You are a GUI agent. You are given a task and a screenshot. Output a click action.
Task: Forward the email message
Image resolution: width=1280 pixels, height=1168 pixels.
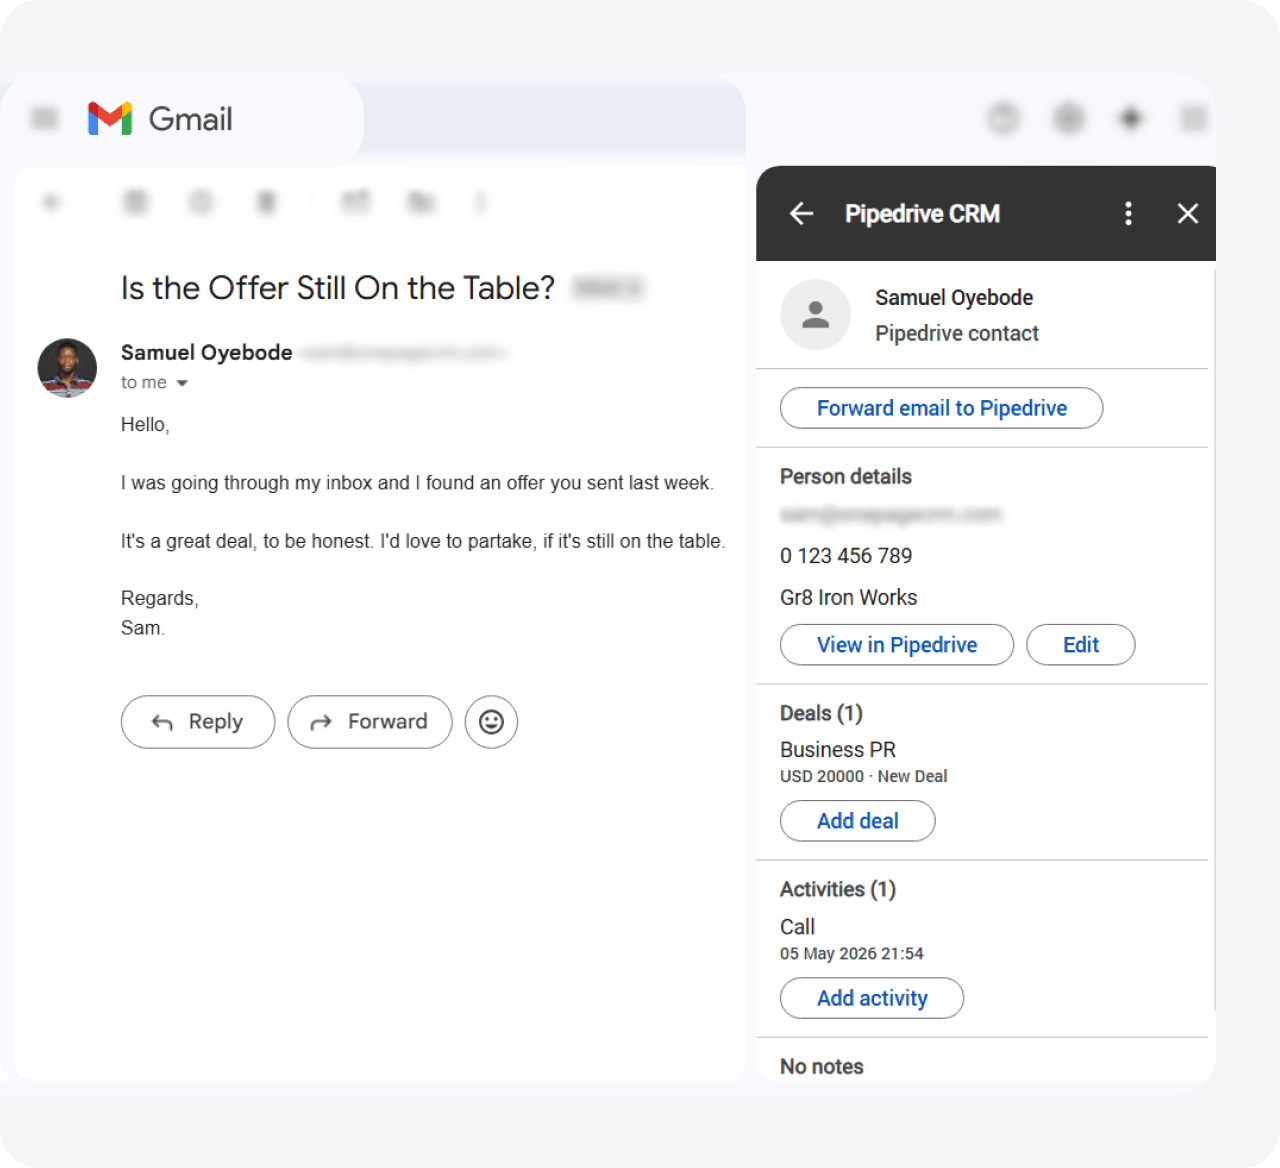point(370,722)
